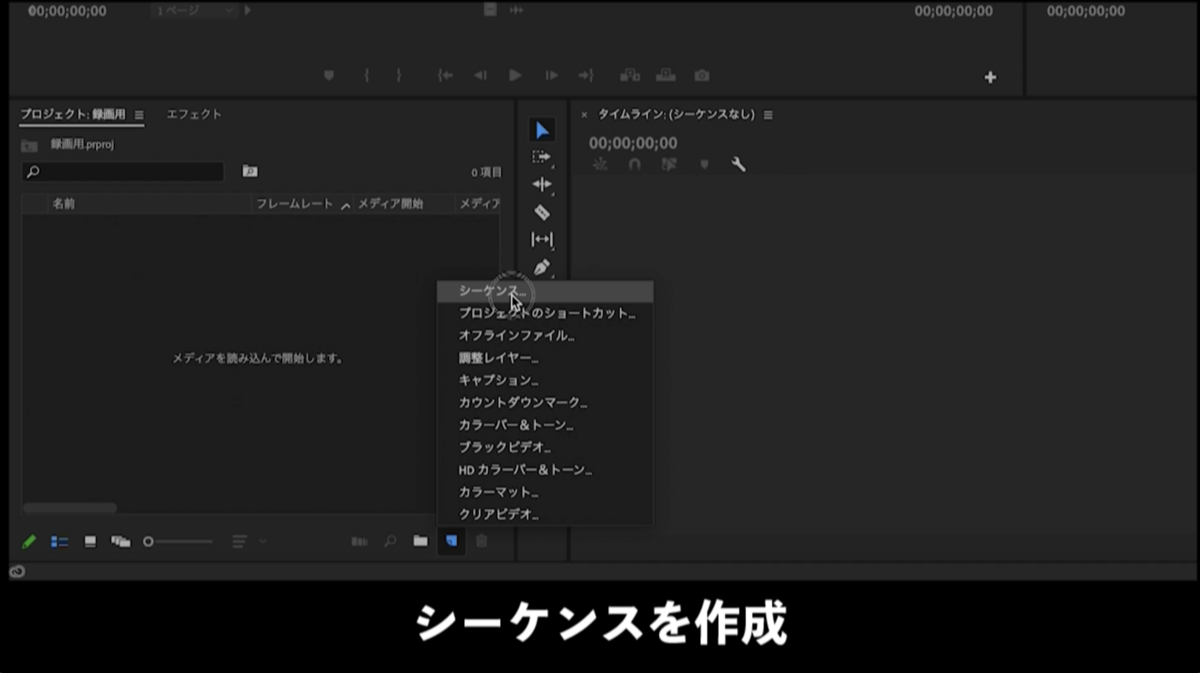Choose 調整レイヤー... menu item
This screenshot has width=1200, height=673.
coord(545,358)
